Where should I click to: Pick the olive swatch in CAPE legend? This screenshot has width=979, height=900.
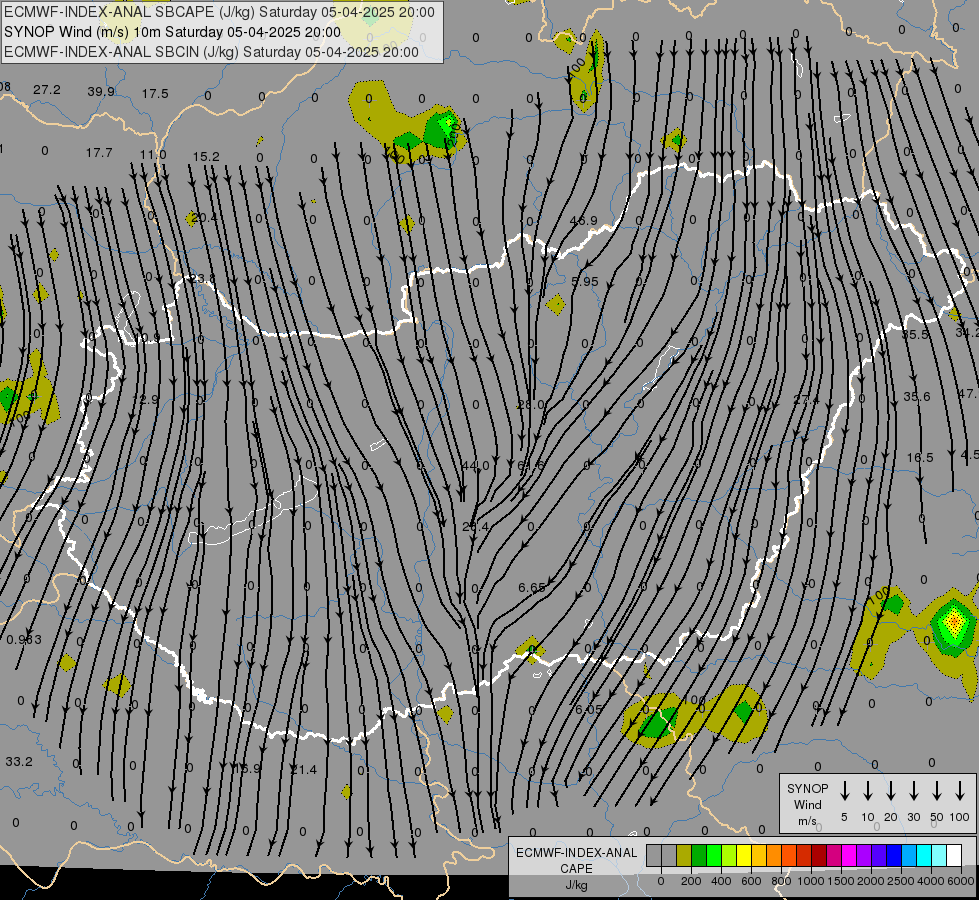(684, 856)
